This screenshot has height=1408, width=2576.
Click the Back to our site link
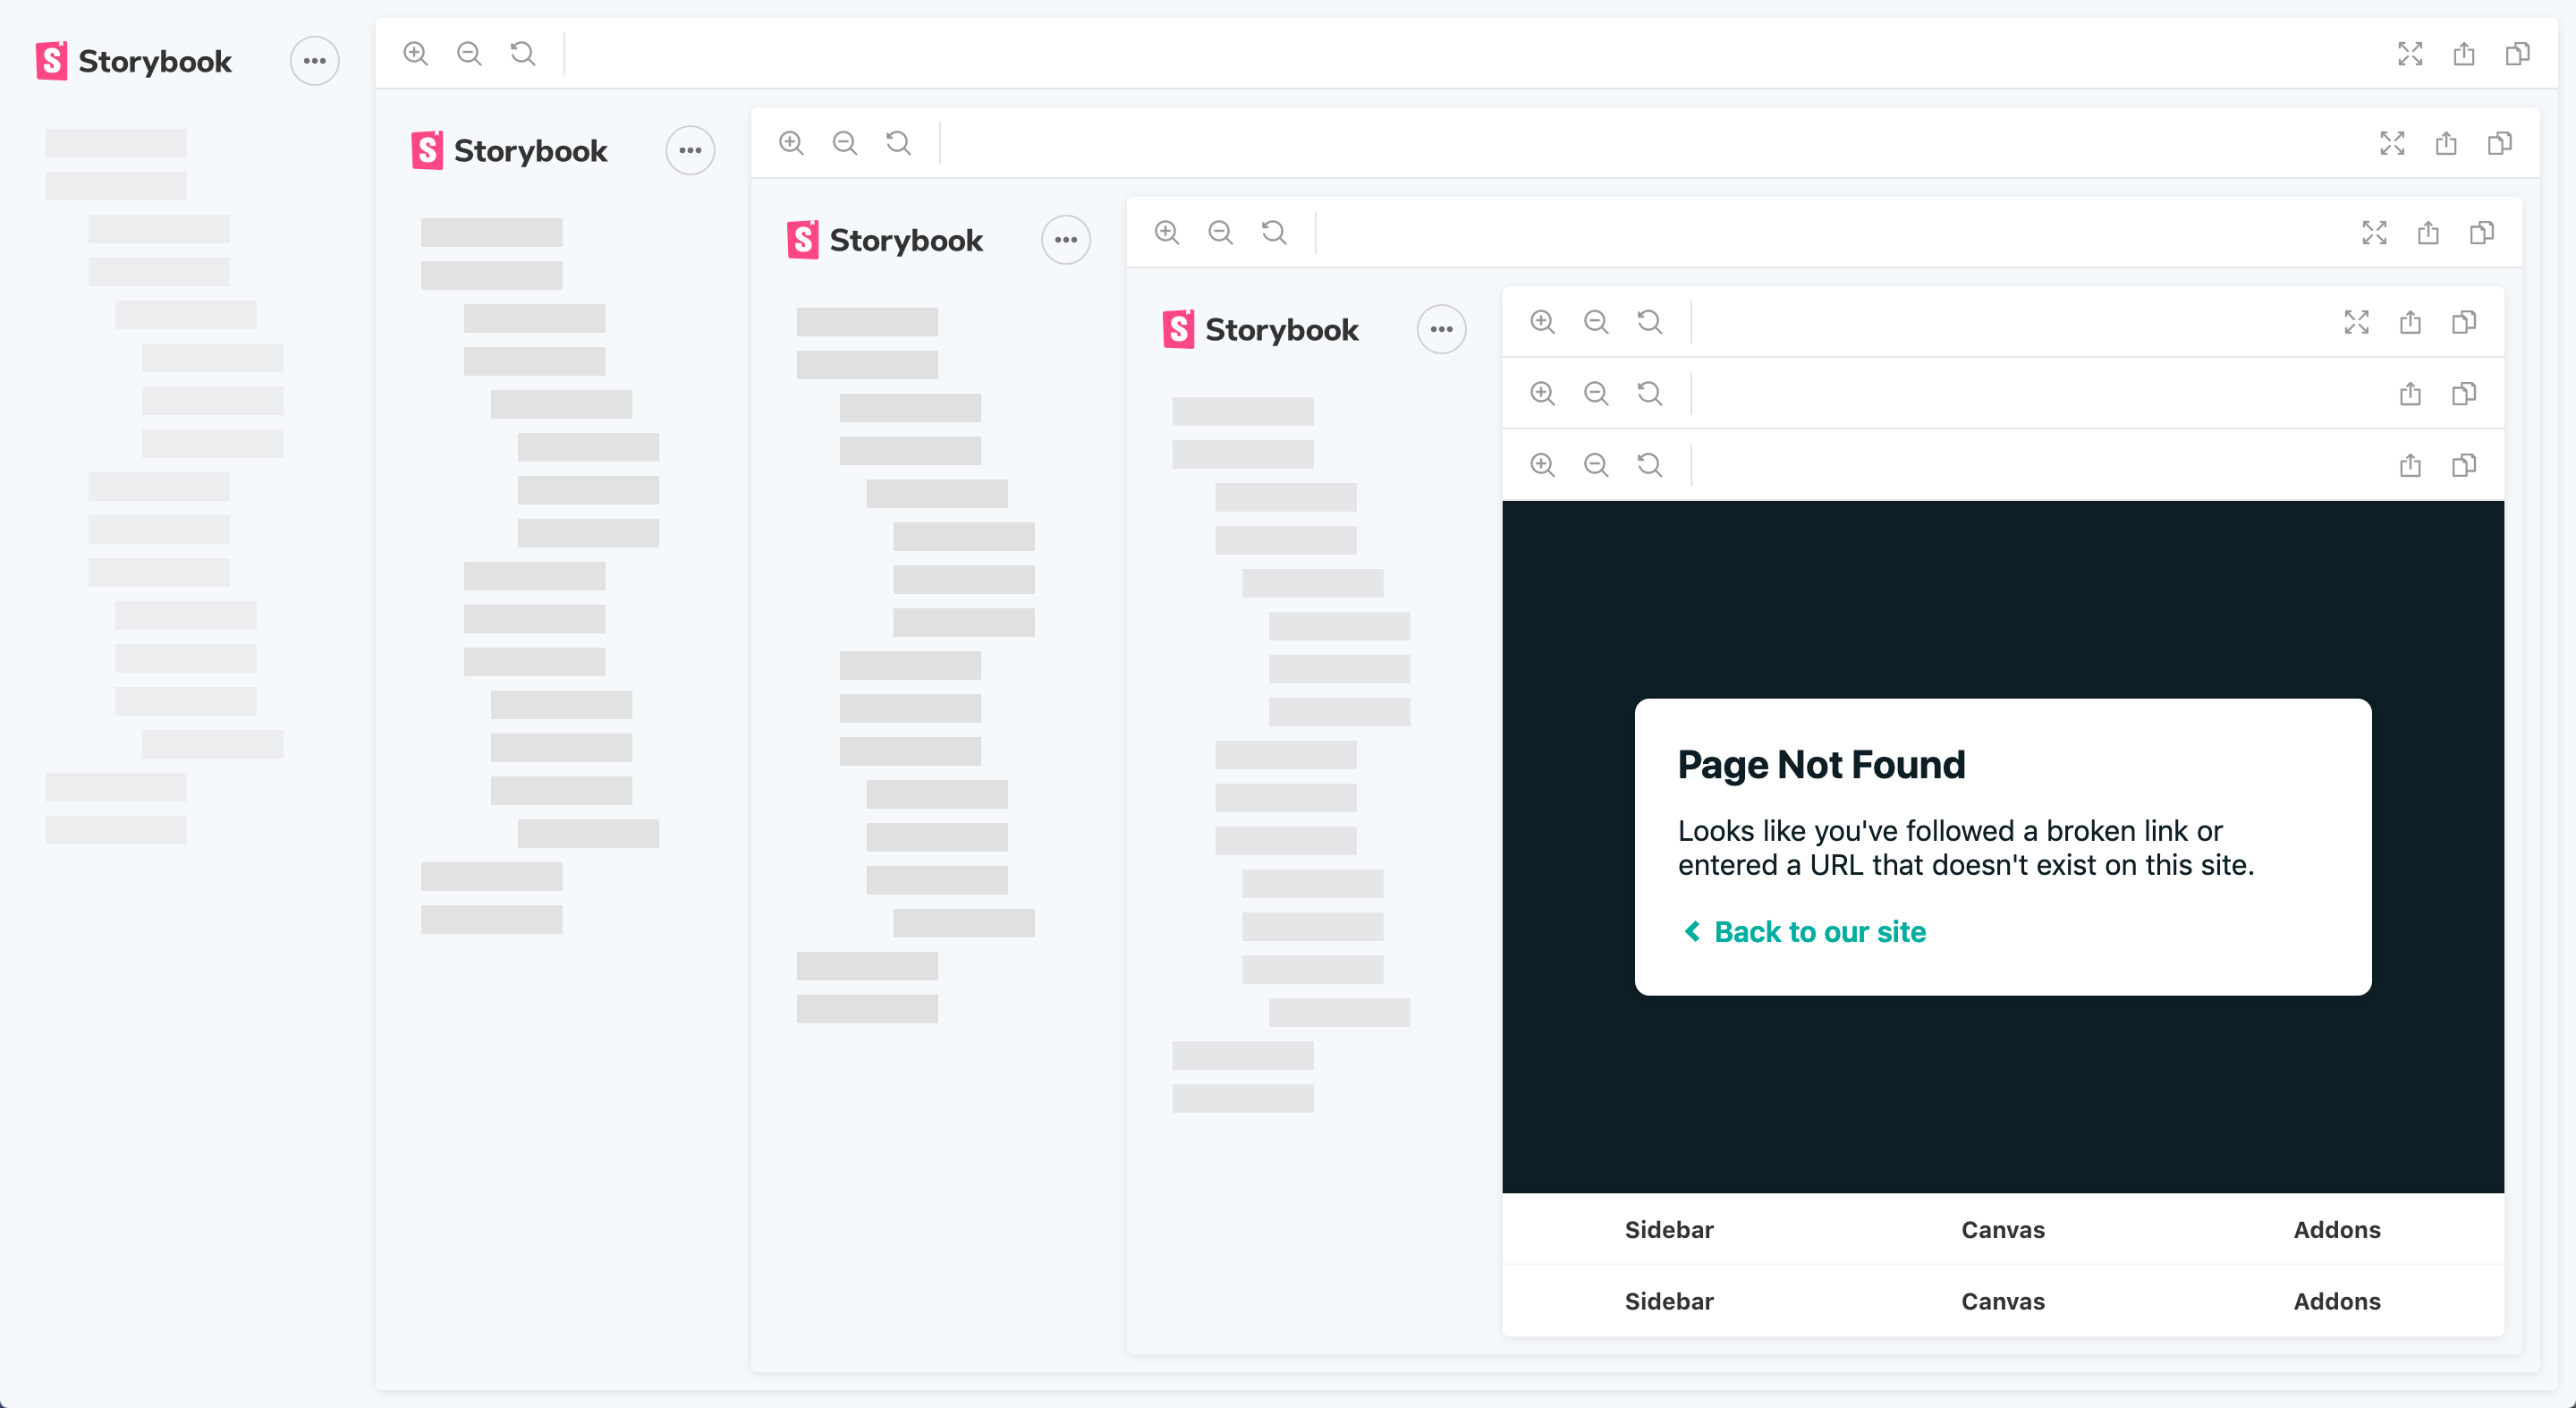pyautogui.click(x=1819, y=932)
